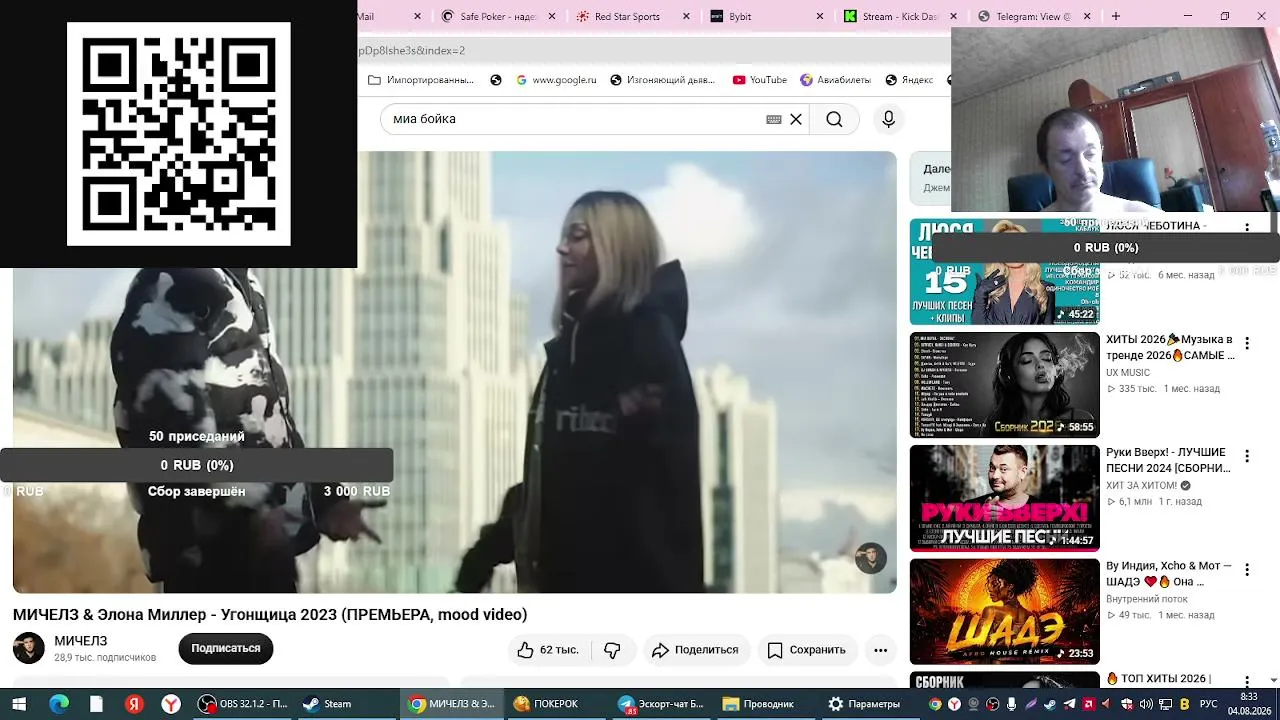Open Импортированные bookmarks folder
Viewport: 1280px width, 720px height.
[x=421, y=80]
